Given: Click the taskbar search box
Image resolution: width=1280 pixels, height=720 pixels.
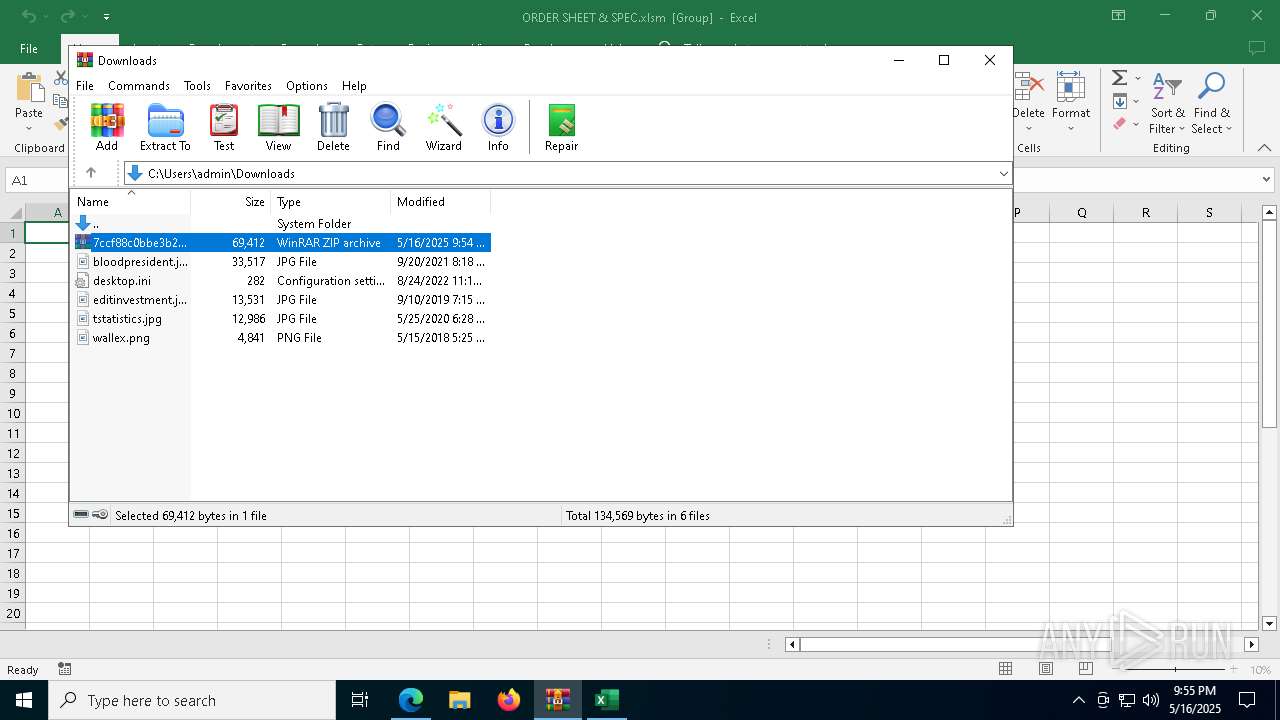Looking at the screenshot, I should [x=192, y=700].
